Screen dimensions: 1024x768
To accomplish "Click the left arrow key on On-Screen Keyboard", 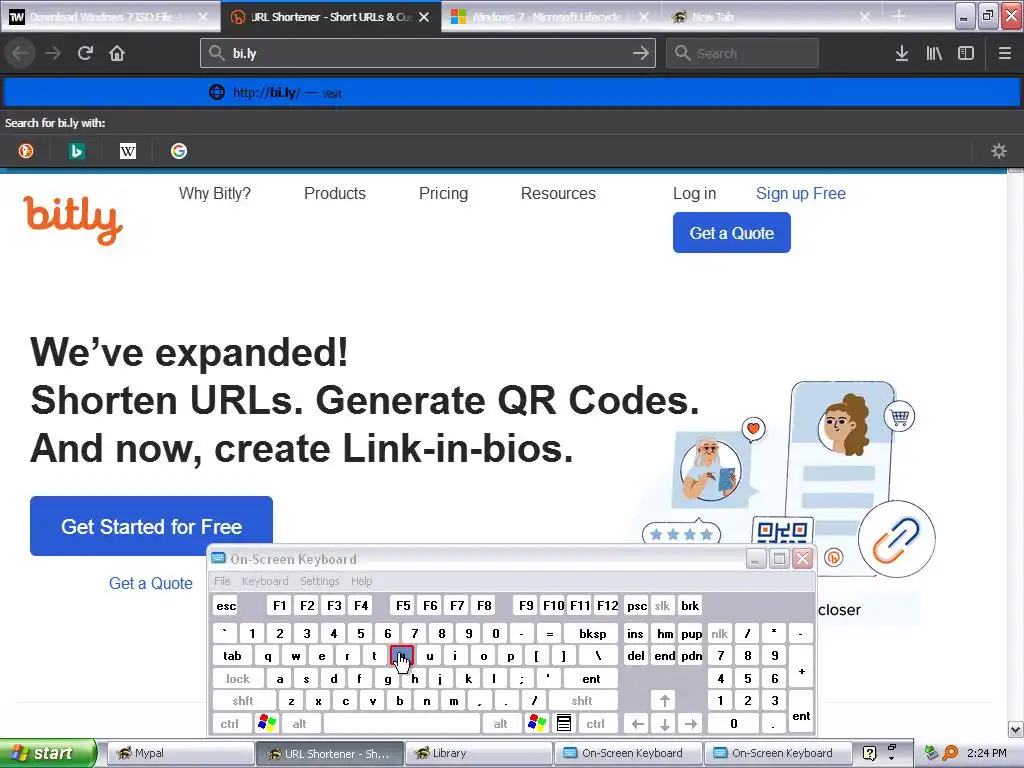I will (637, 723).
